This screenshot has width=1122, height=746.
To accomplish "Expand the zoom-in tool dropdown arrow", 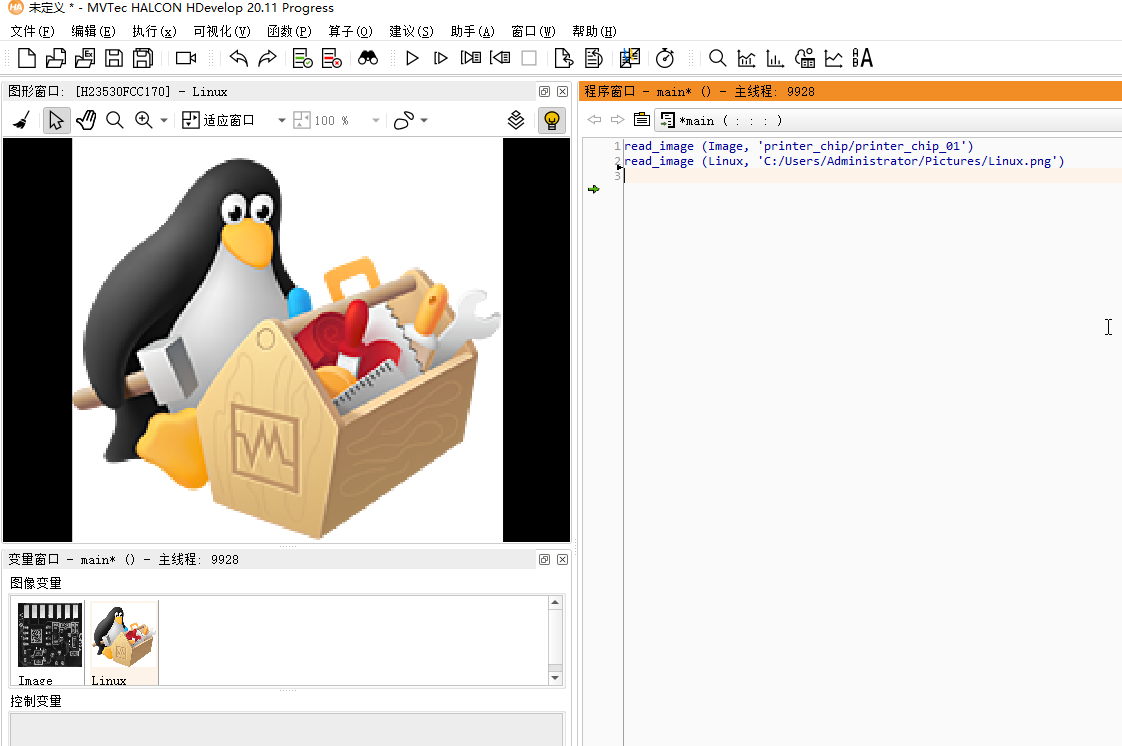I will coord(164,120).
